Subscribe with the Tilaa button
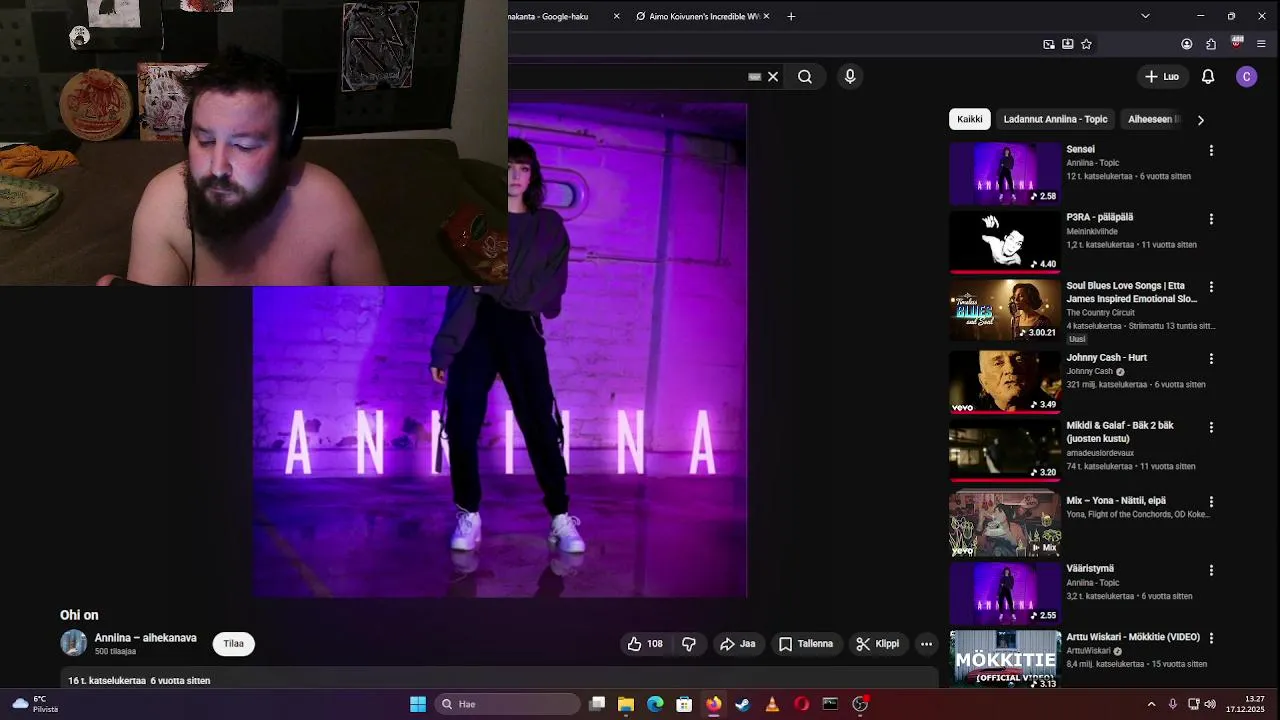The width and height of the screenshot is (1280, 720). click(234, 644)
